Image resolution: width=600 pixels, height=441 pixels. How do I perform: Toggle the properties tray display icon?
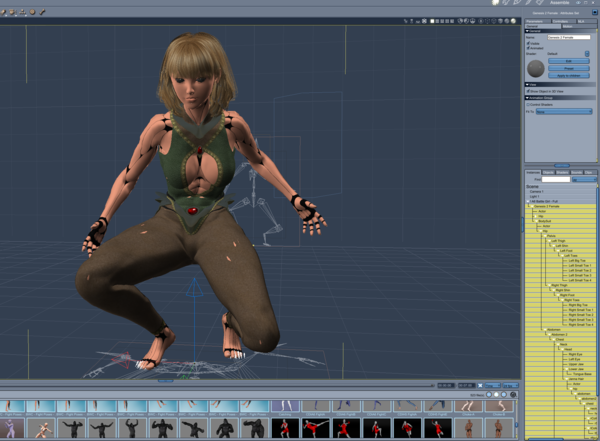[x=595, y=12]
